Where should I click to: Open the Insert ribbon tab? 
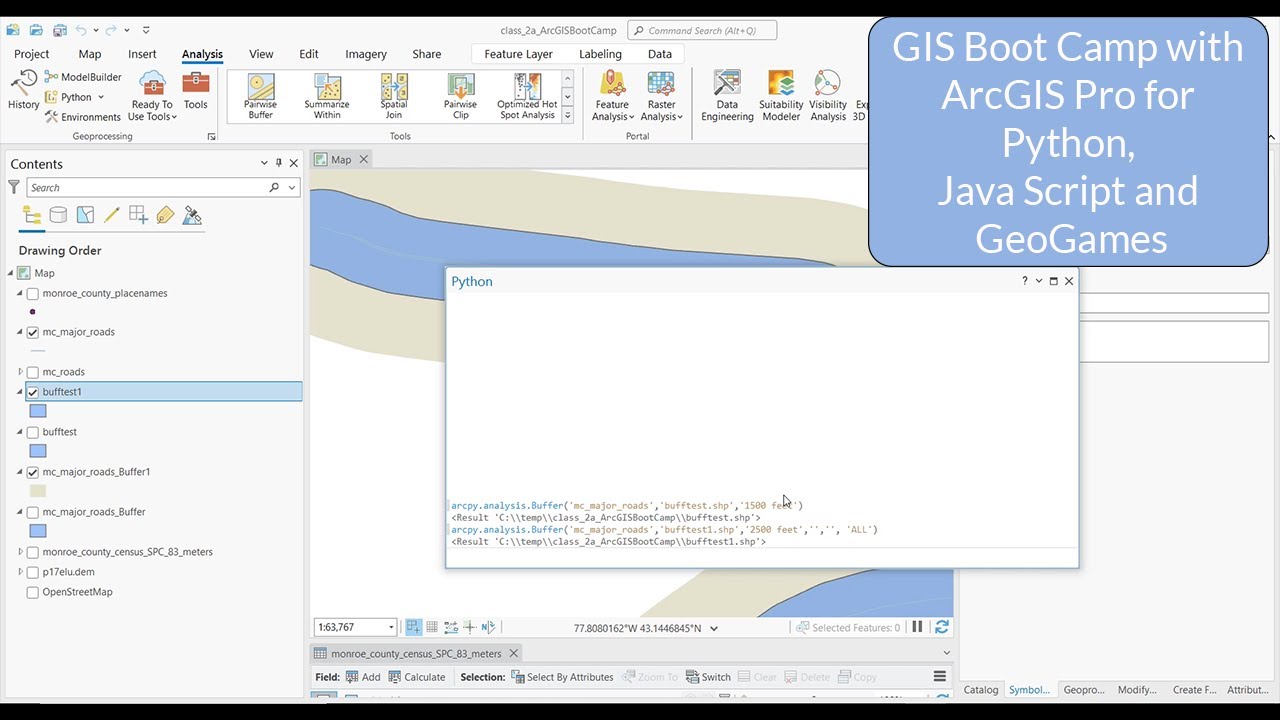(142, 54)
